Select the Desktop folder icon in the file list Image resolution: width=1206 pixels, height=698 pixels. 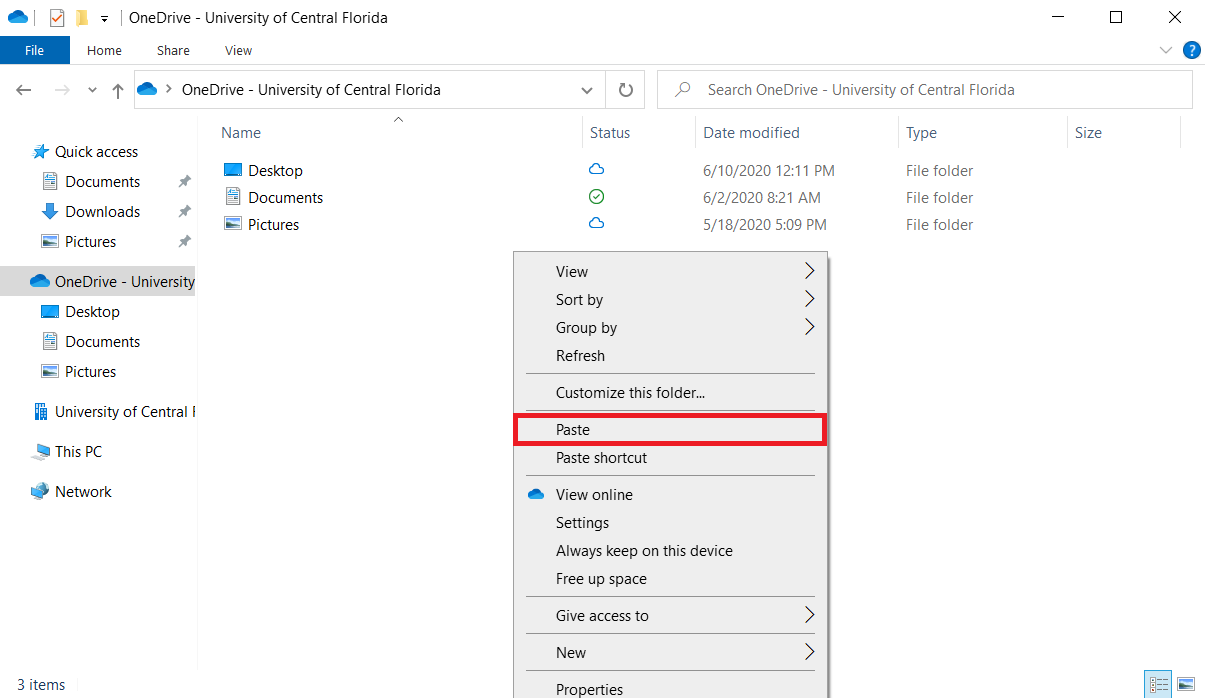tap(233, 170)
